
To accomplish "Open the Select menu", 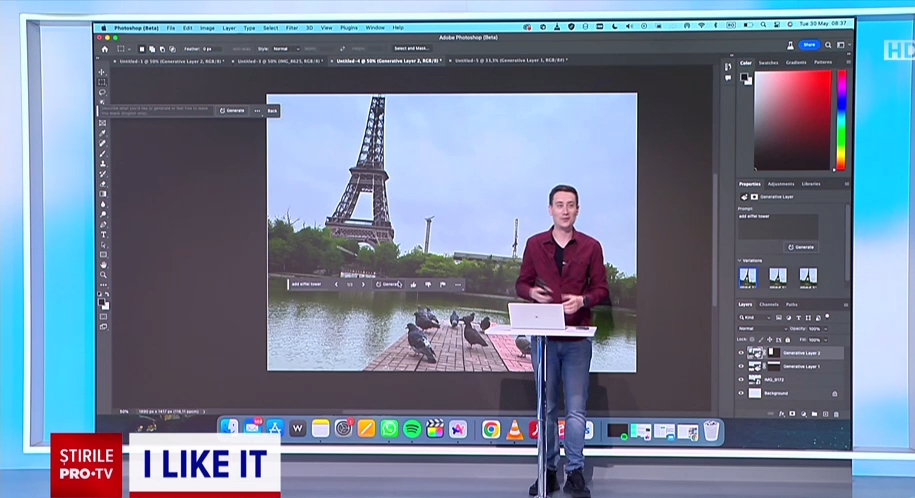I will pyautogui.click(x=270, y=27).
